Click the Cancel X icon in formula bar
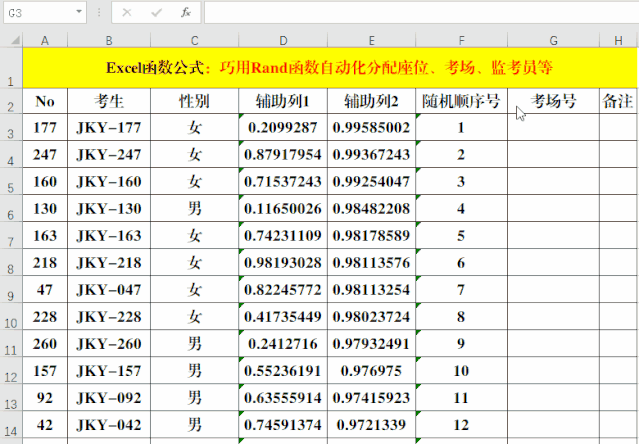The width and height of the screenshot is (639, 444). (128, 13)
